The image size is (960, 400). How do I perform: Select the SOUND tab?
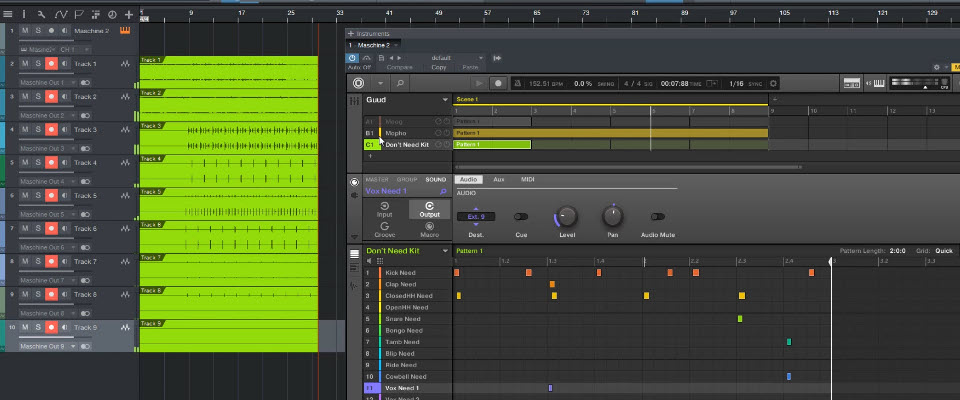[436, 179]
